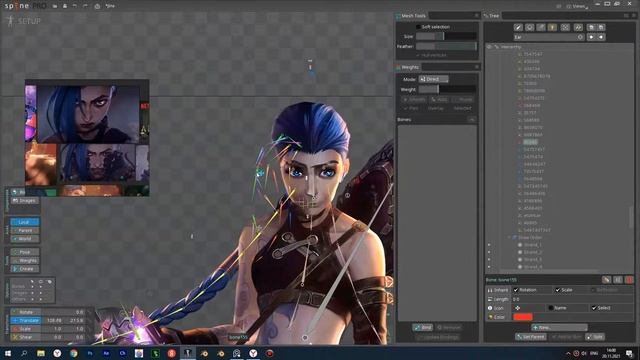Click the copy icon in Tree toolbar
The width and height of the screenshot is (640, 360).
click(591, 27)
